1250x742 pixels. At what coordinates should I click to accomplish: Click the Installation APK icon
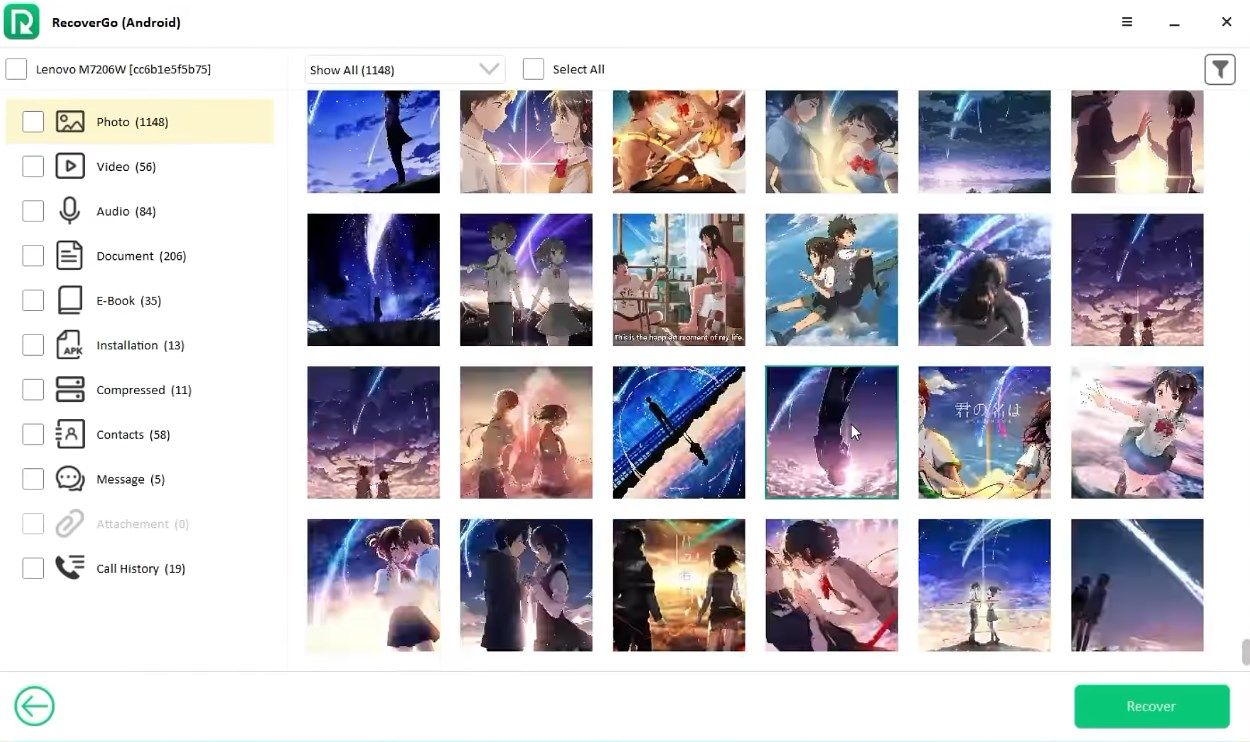70,345
